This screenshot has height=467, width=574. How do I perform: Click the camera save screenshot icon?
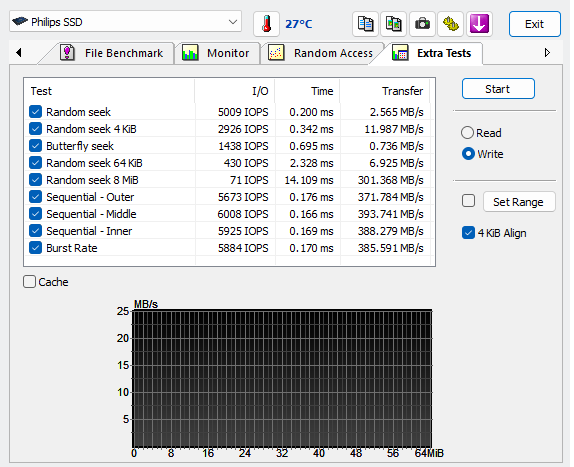(422, 24)
